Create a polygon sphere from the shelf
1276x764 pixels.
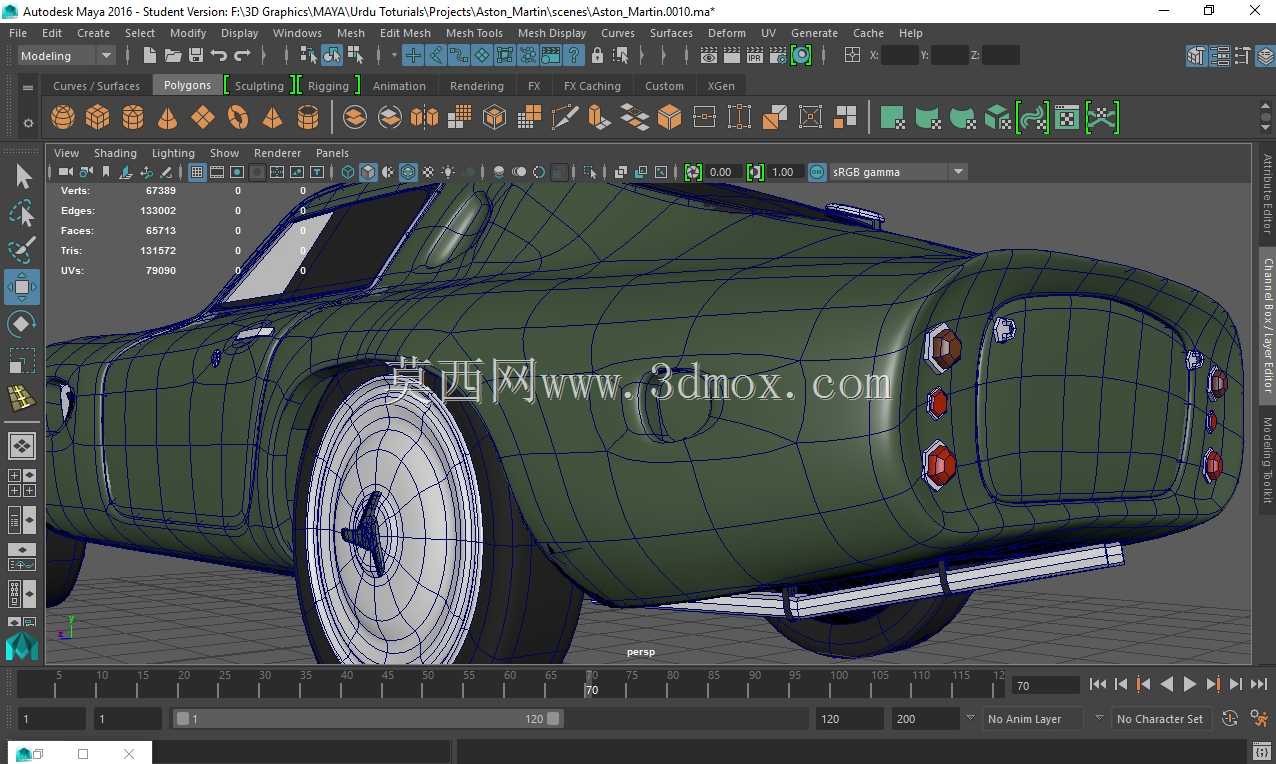63,118
